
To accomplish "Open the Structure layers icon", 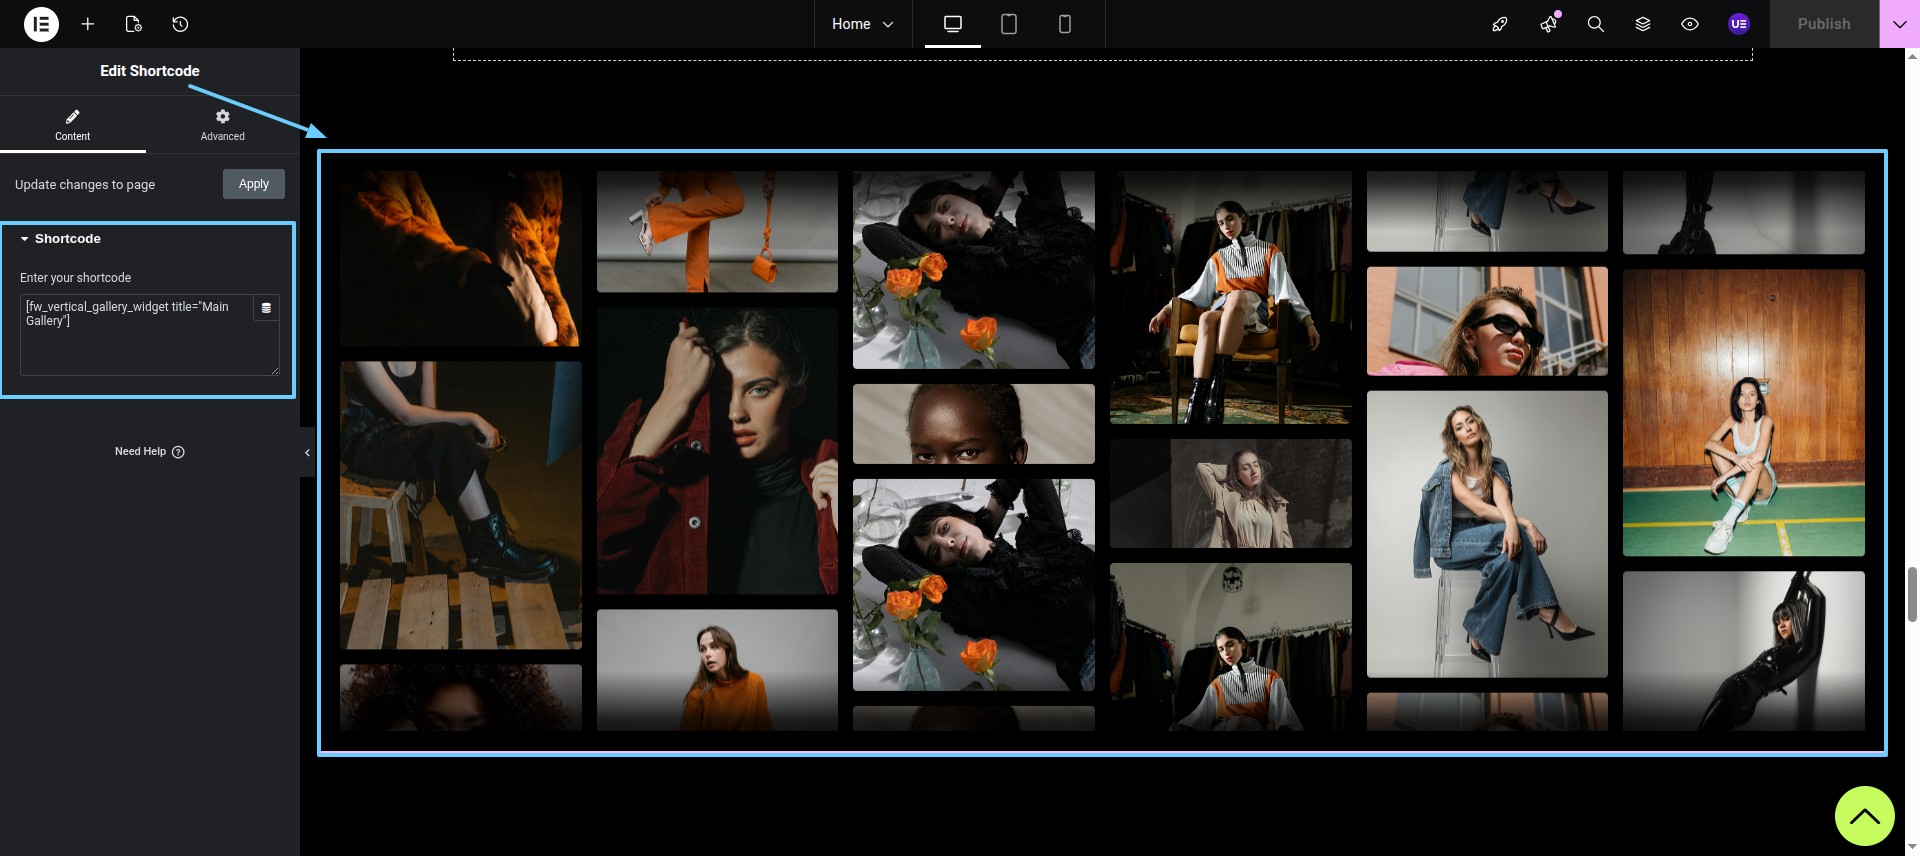I will tap(1642, 24).
